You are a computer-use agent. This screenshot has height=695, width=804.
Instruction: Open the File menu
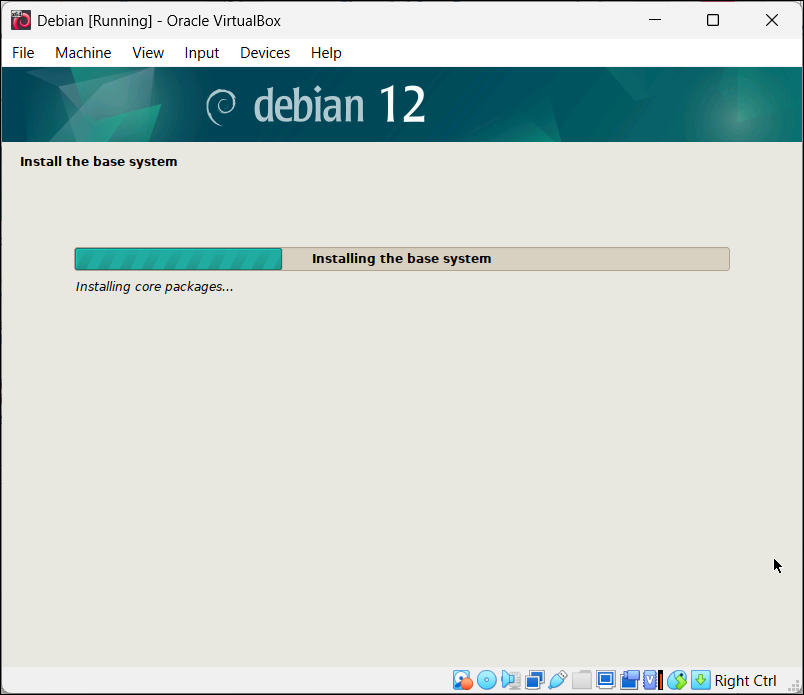[x=23, y=53]
